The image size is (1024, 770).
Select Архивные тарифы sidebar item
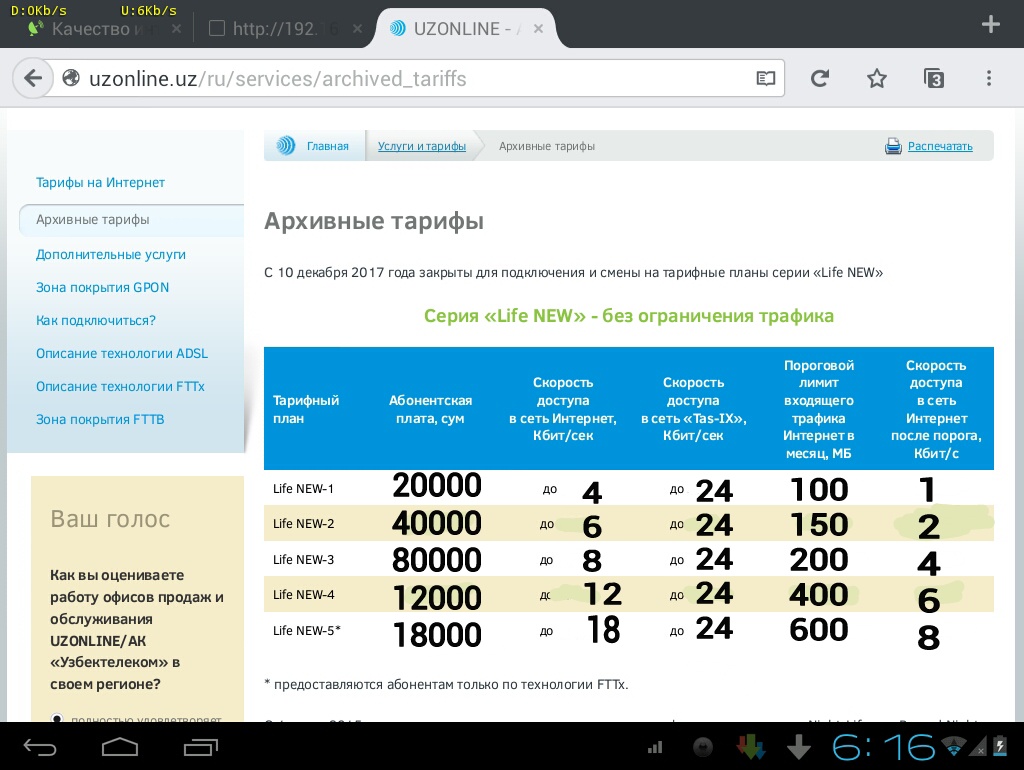93,219
